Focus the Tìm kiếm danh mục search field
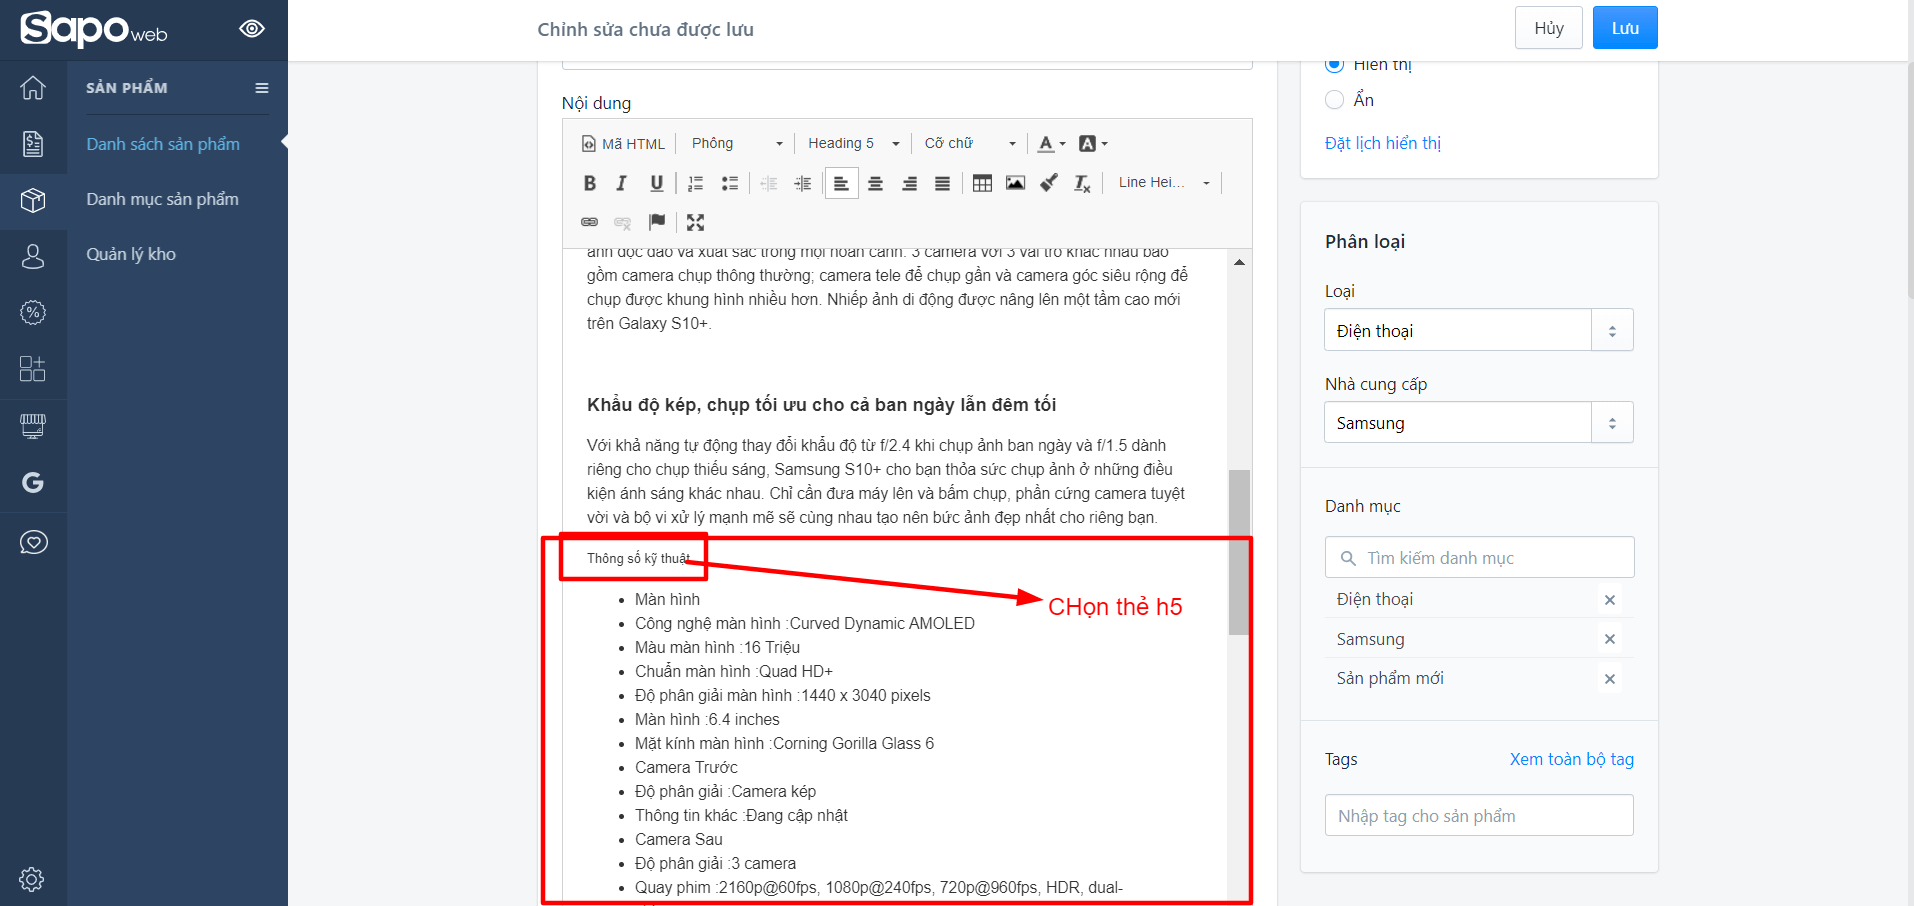 pyautogui.click(x=1480, y=558)
